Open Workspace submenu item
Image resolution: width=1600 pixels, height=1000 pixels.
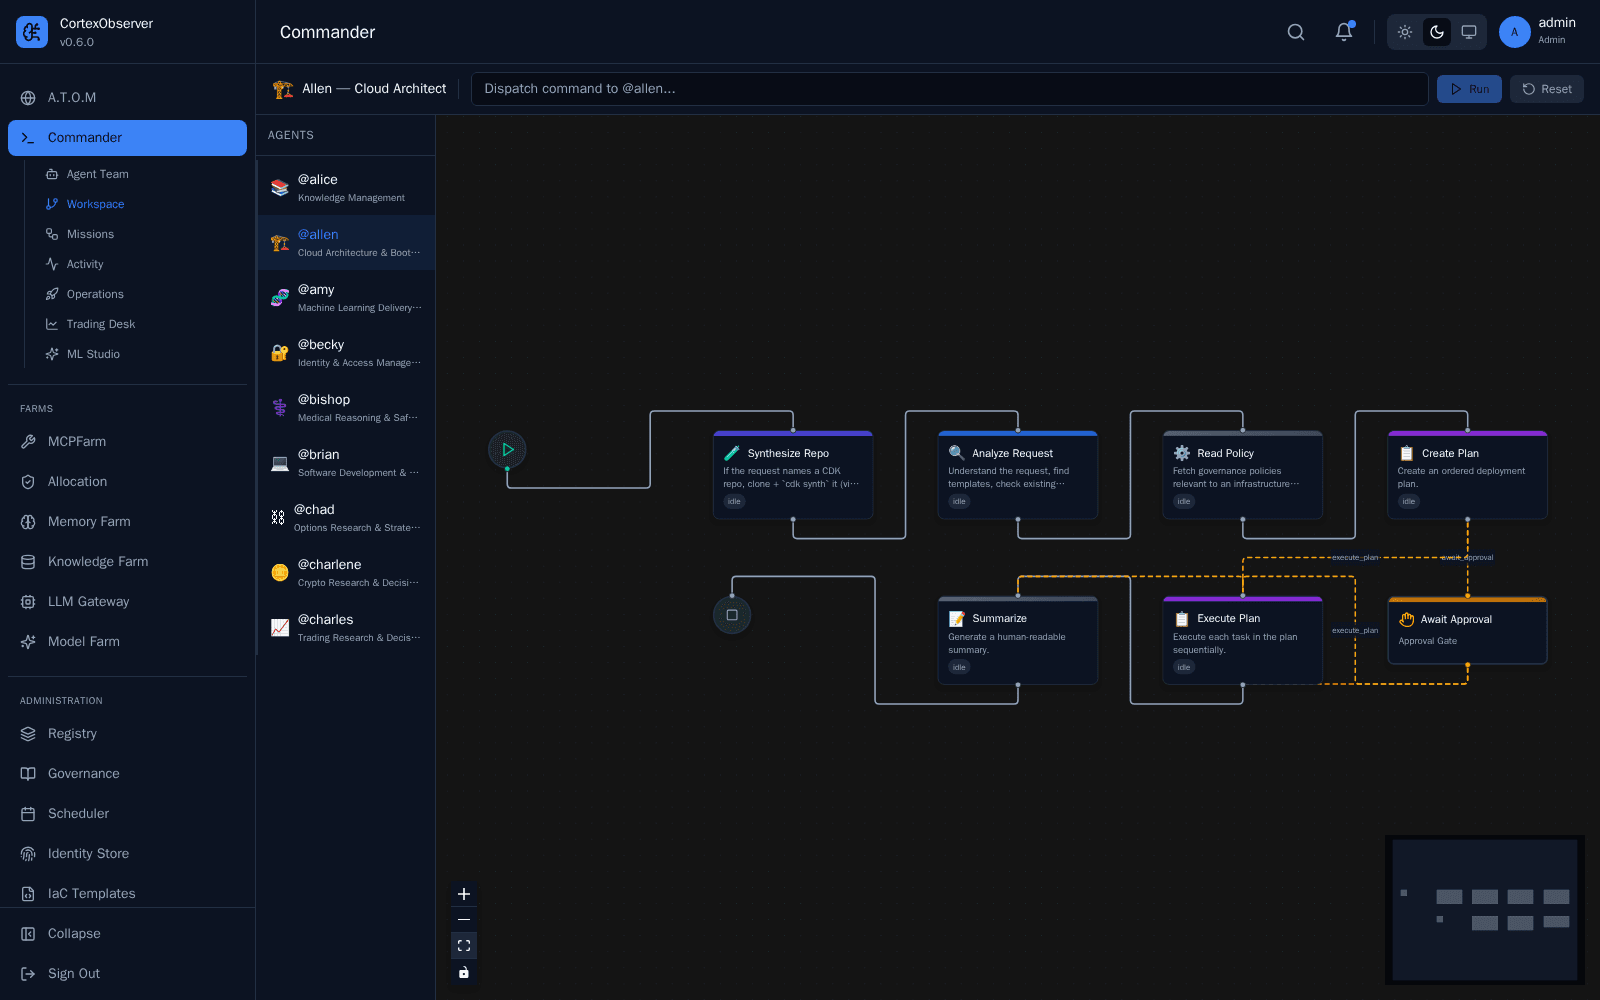tap(140, 204)
